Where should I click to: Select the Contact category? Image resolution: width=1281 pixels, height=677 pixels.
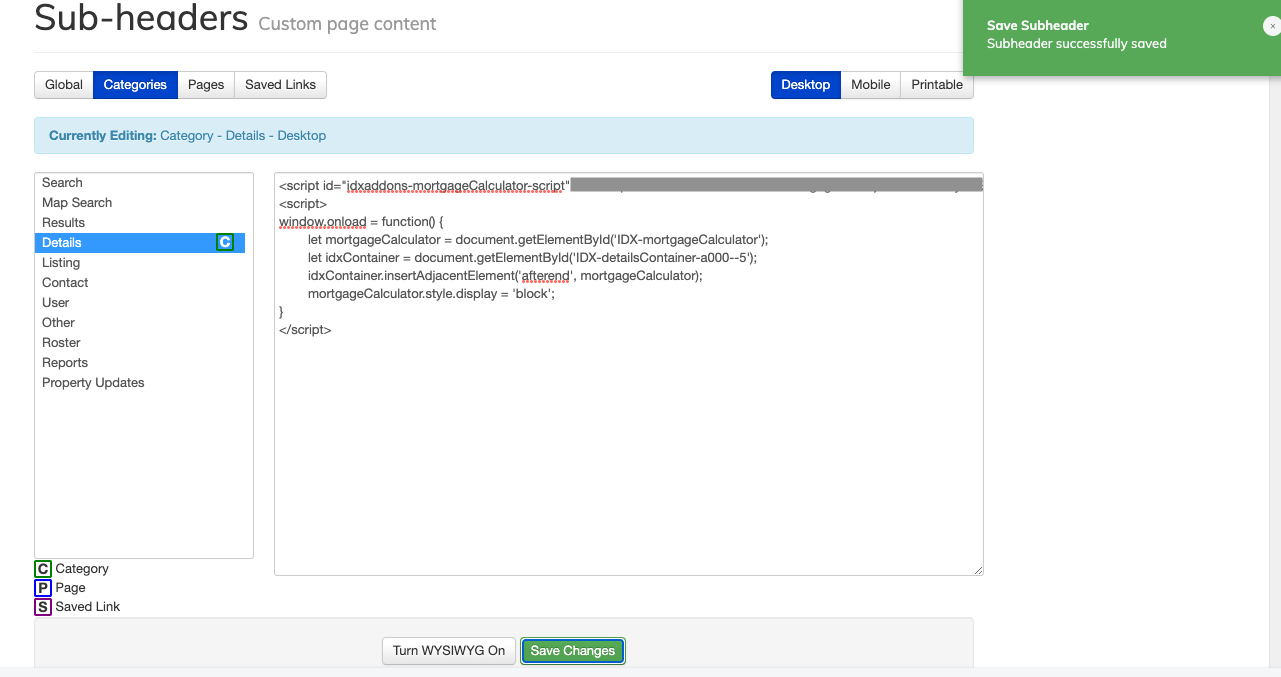(64, 282)
